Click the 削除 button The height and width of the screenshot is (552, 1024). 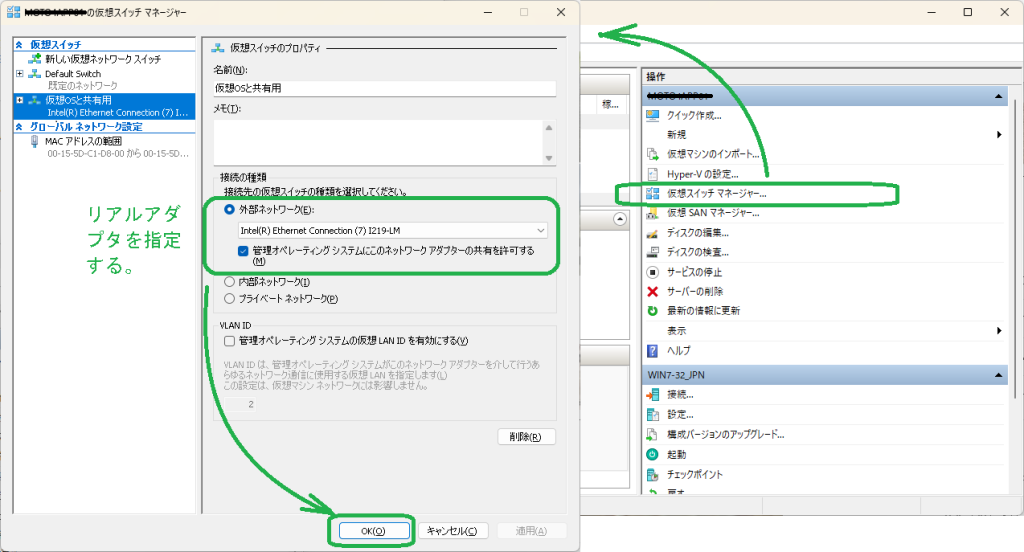[526, 436]
